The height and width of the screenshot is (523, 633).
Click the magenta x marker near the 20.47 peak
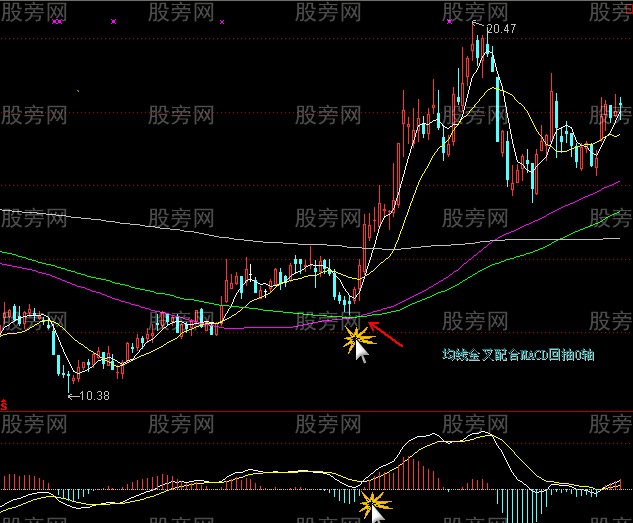coord(450,20)
